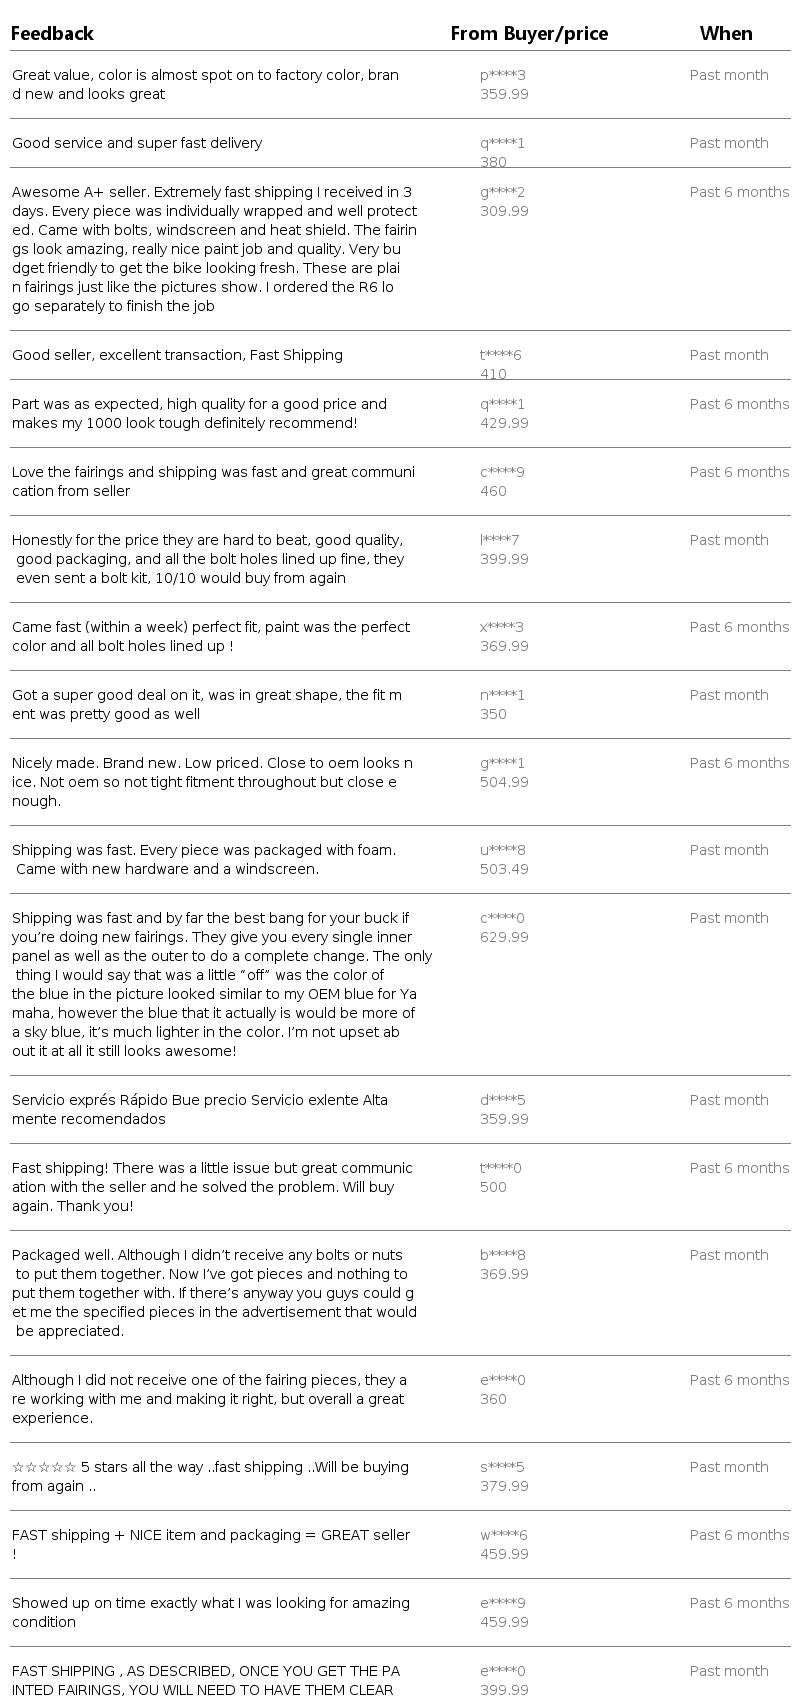Click the 629.99 price value

point(504,937)
